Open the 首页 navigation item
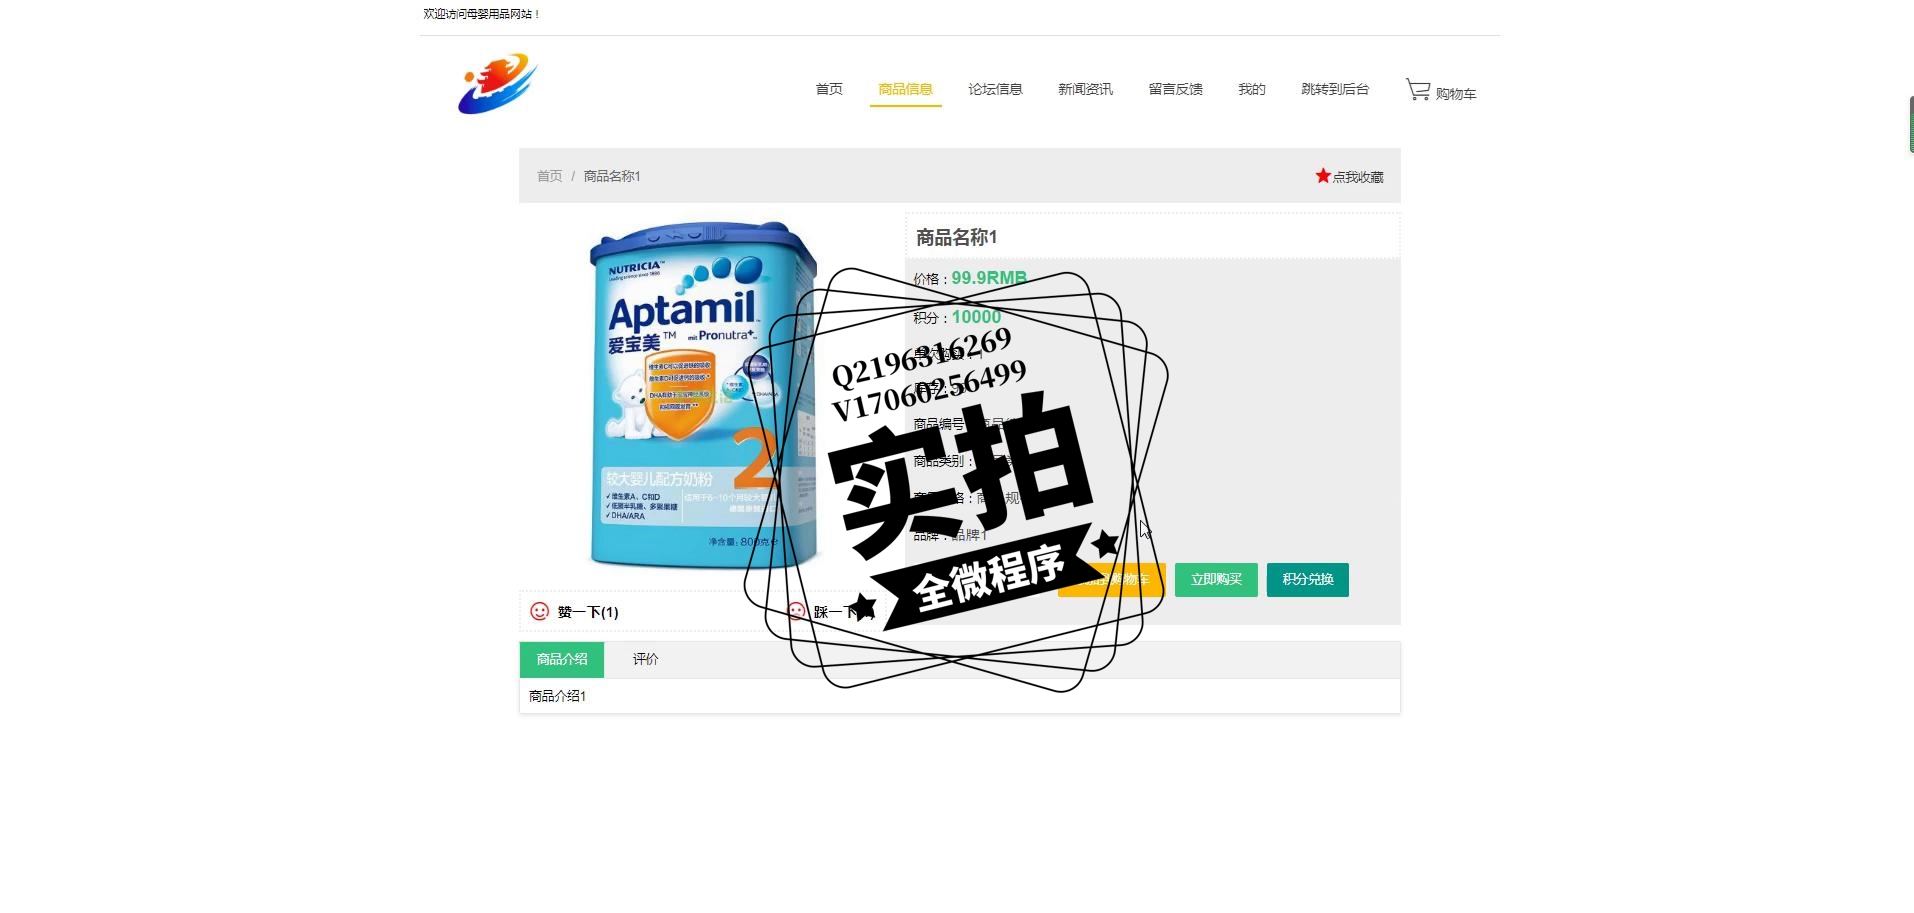 [829, 89]
